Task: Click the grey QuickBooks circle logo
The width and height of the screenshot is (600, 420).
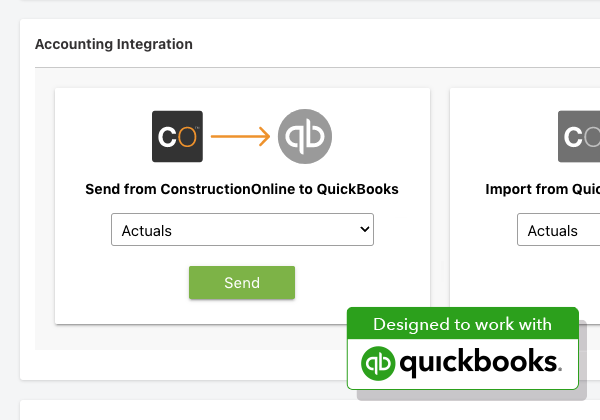Action: (305, 137)
